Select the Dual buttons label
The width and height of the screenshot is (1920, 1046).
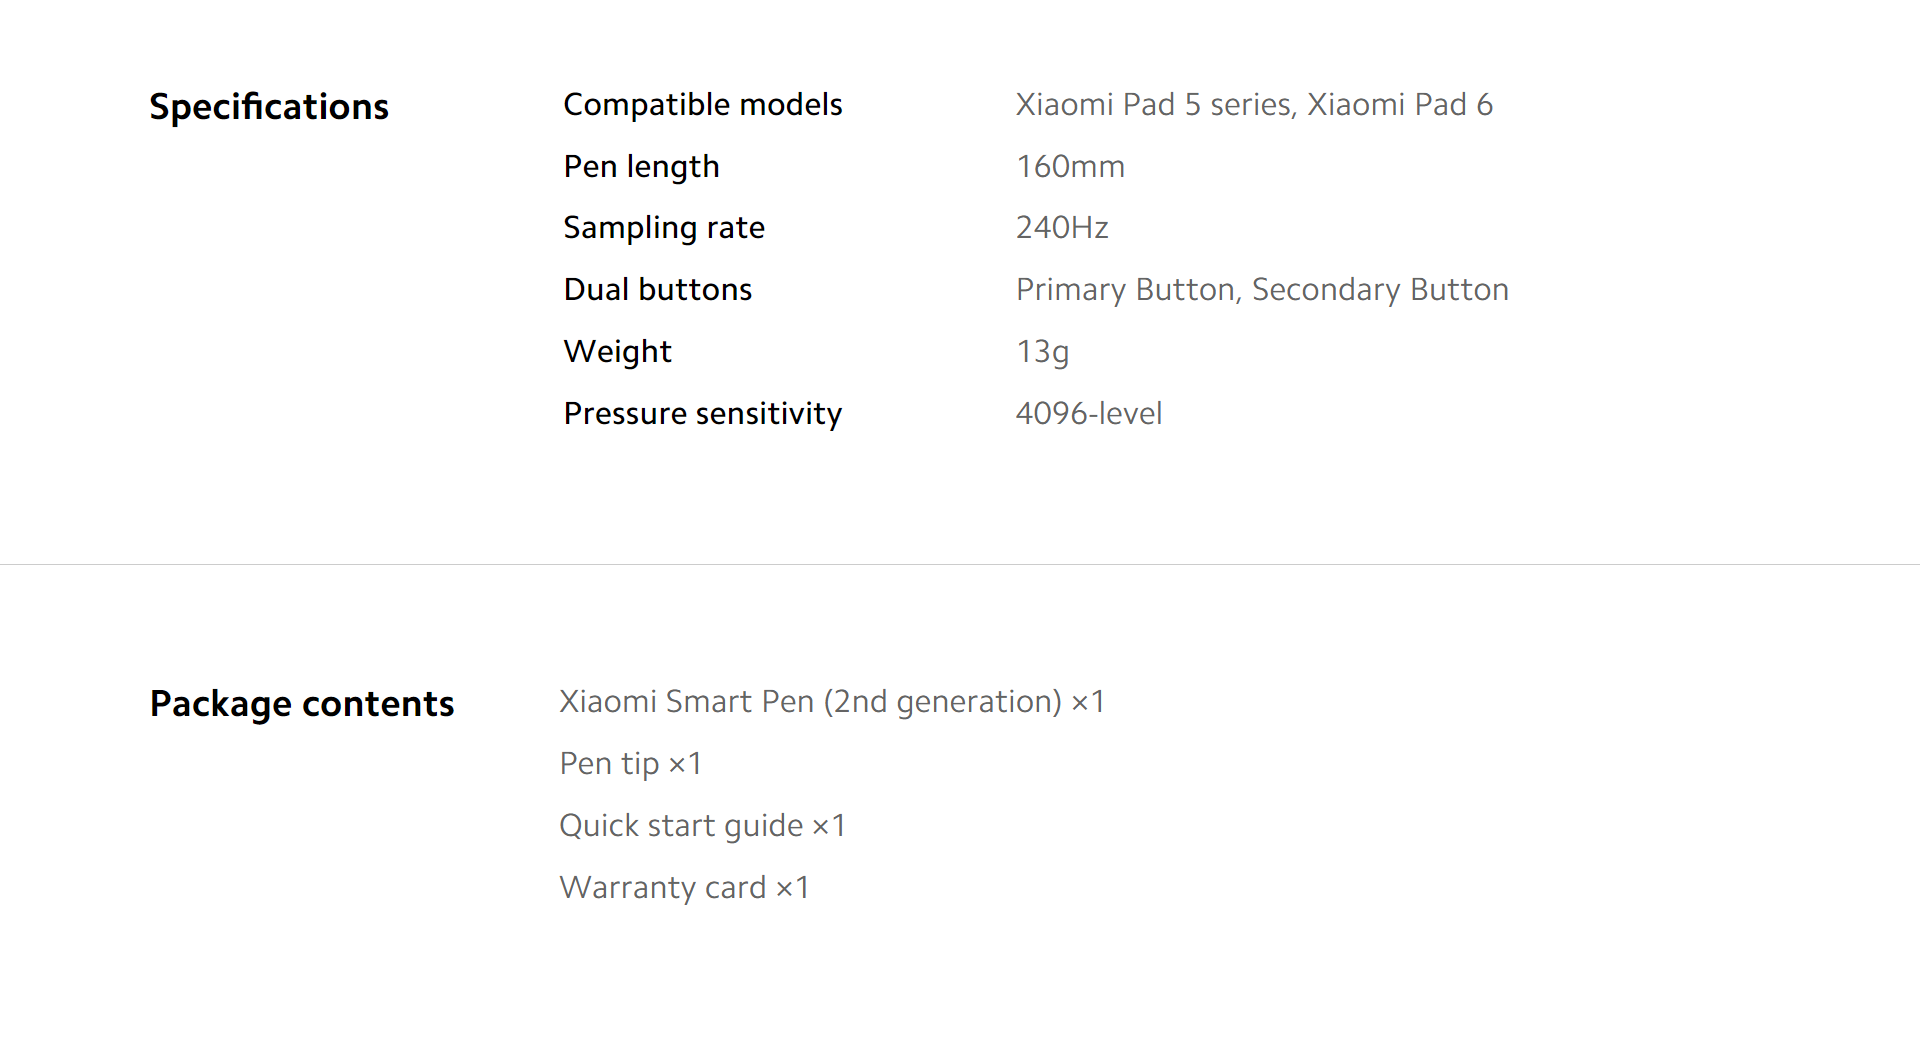click(658, 290)
